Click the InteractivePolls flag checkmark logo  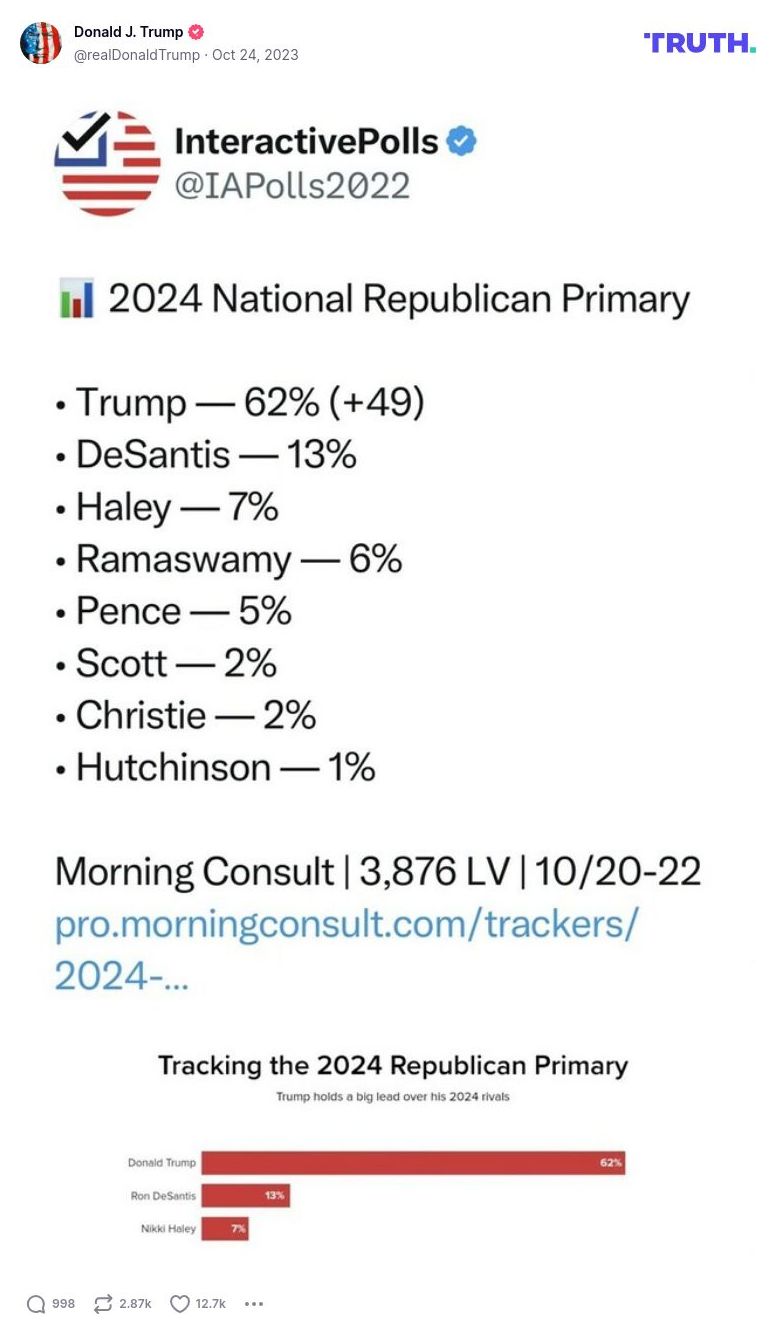click(x=107, y=163)
